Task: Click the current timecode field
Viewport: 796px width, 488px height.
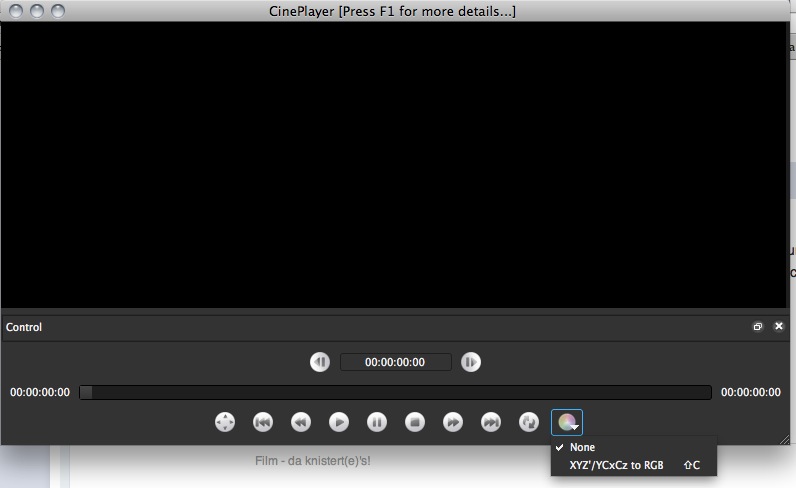Action: coord(395,362)
